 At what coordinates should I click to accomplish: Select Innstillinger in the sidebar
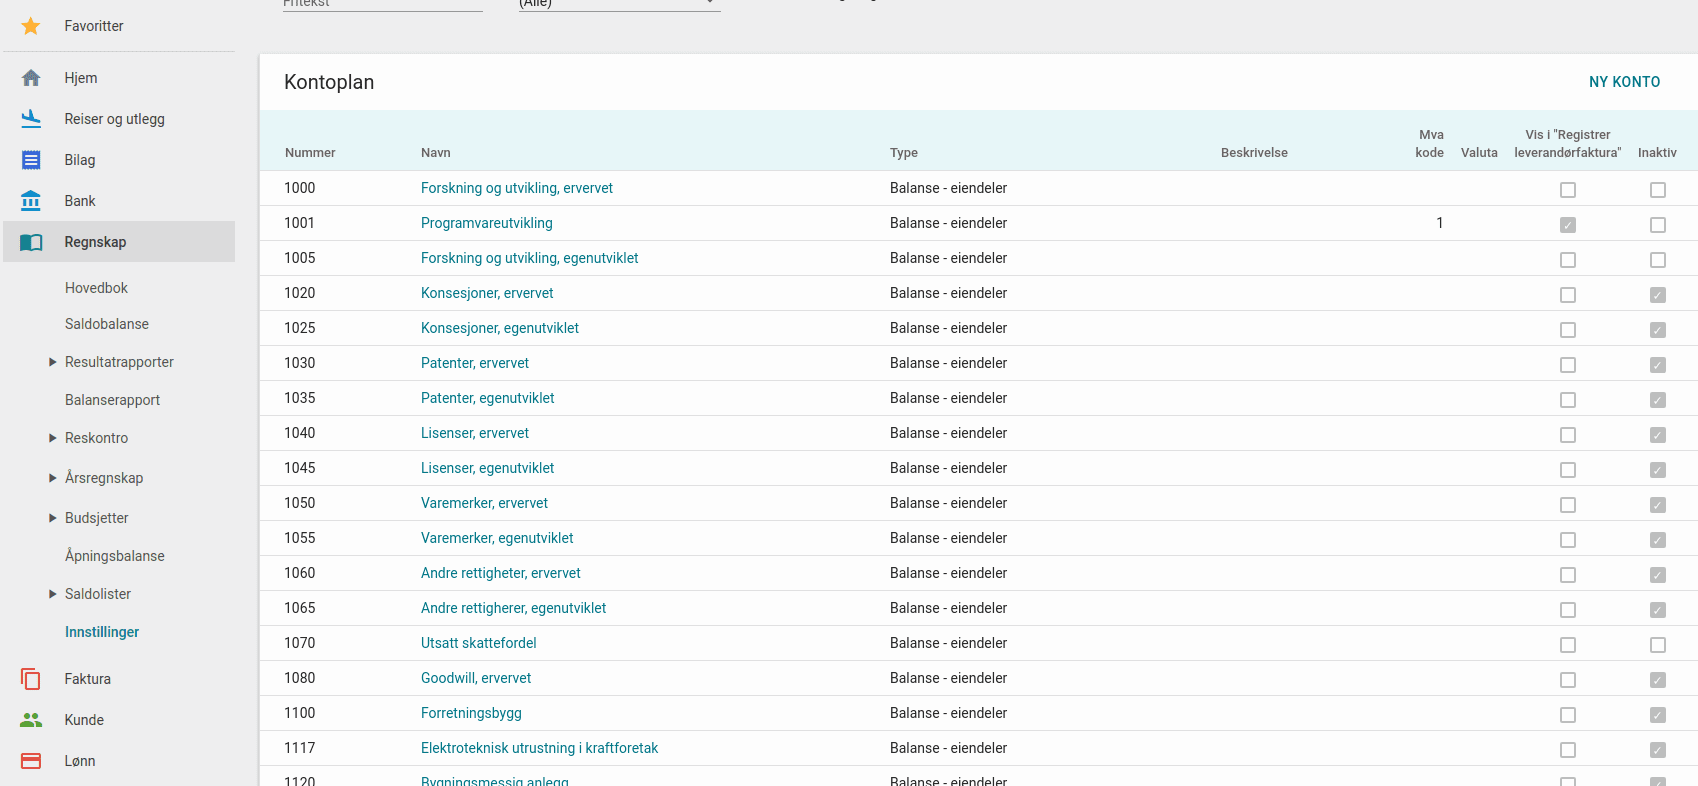[x=102, y=632]
